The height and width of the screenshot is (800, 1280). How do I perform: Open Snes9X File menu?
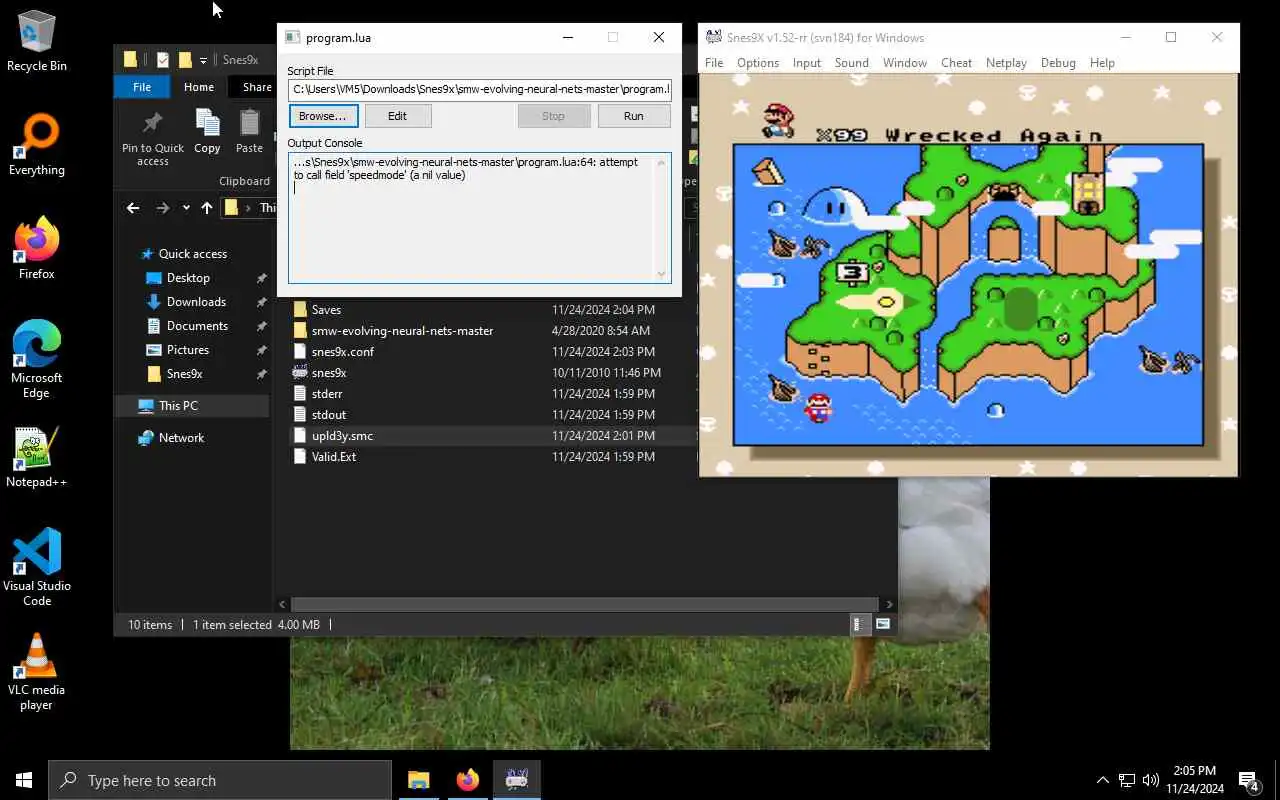click(714, 62)
